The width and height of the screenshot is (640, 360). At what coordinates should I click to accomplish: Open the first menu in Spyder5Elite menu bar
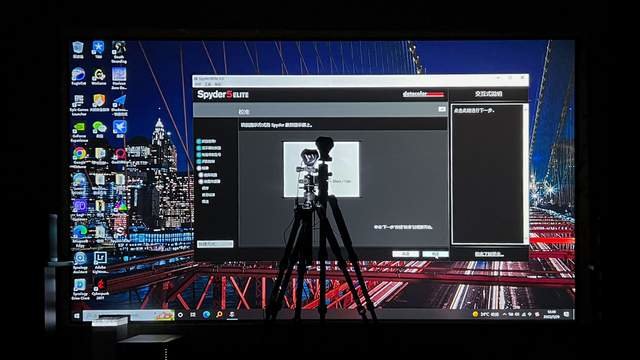pos(198,84)
